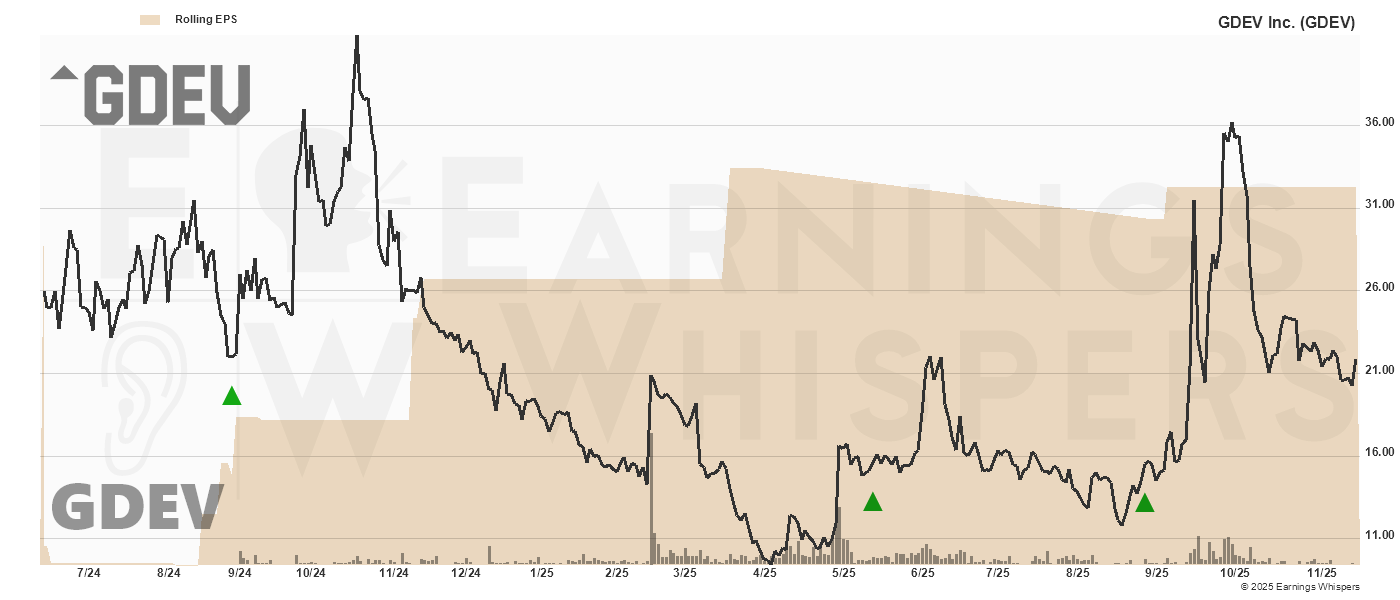Click the 1/25 date axis label

coord(542,573)
